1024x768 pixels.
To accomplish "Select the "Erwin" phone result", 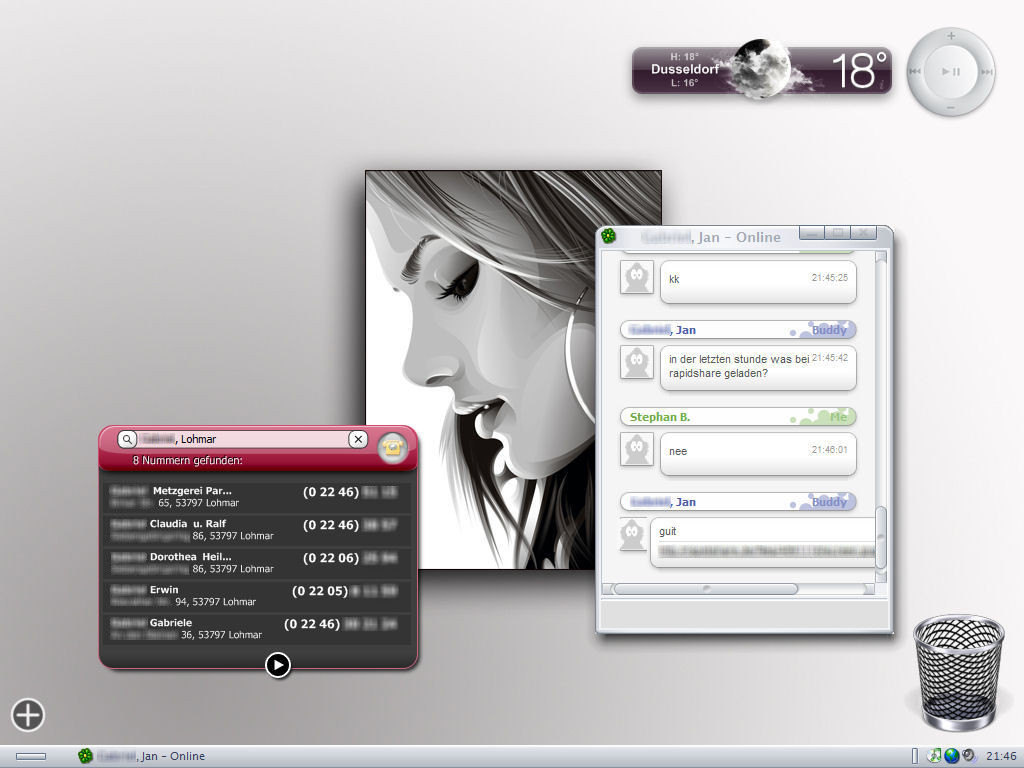I will coord(257,596).
